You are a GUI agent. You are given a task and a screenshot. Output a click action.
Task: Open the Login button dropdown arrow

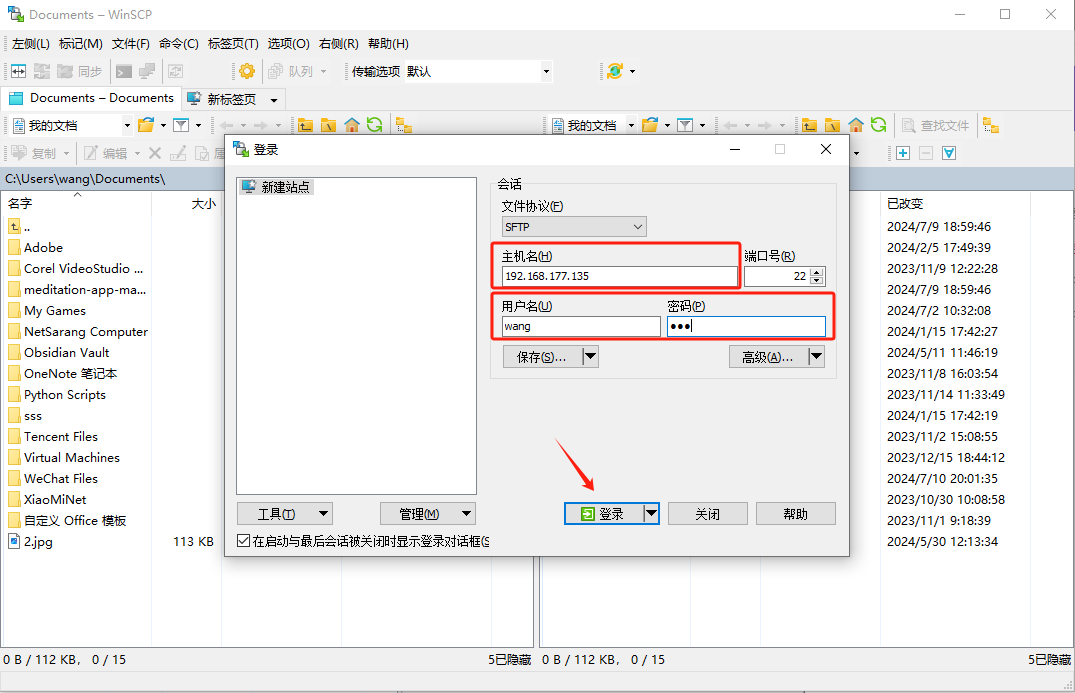coord(651,513)
